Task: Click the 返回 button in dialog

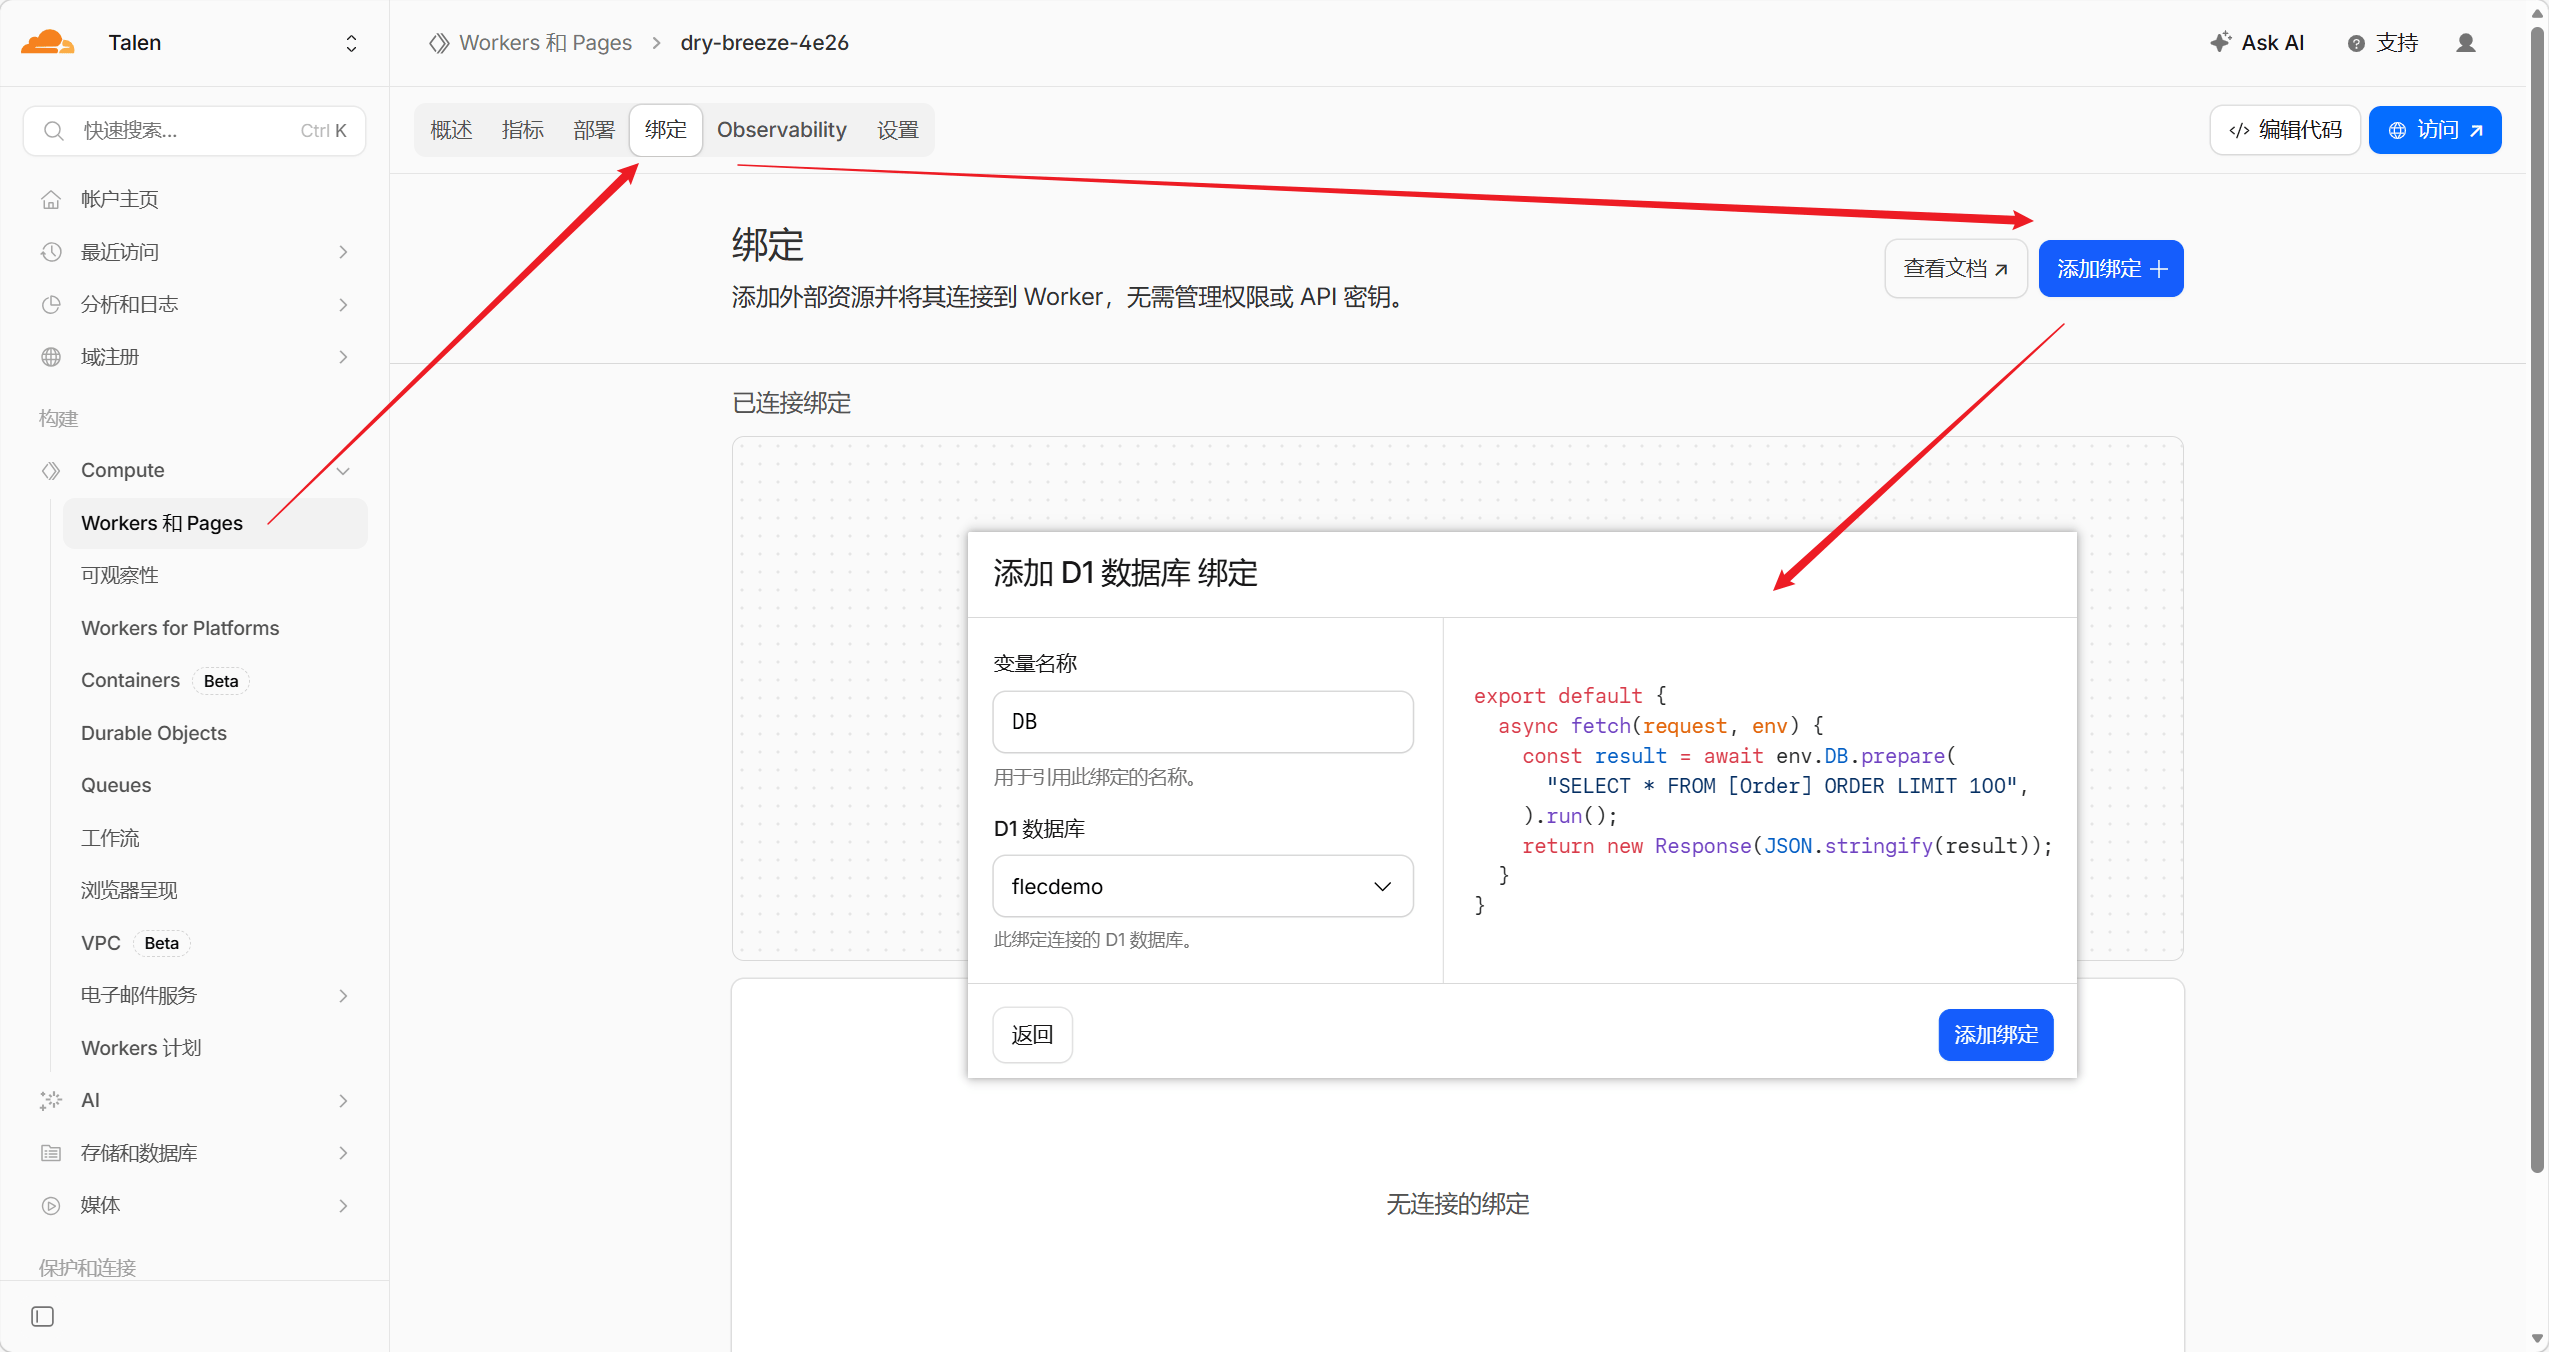Action: tap(1032, 1034)
